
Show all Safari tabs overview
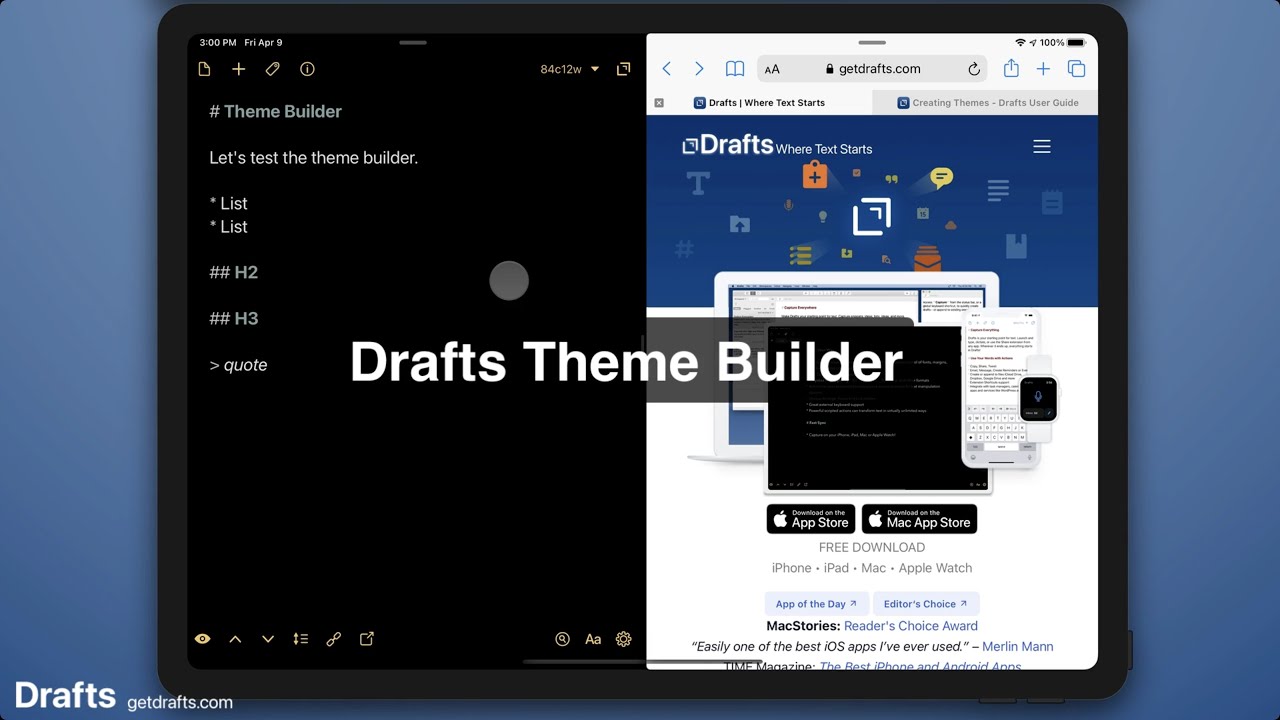click(x=1077, y=69)
